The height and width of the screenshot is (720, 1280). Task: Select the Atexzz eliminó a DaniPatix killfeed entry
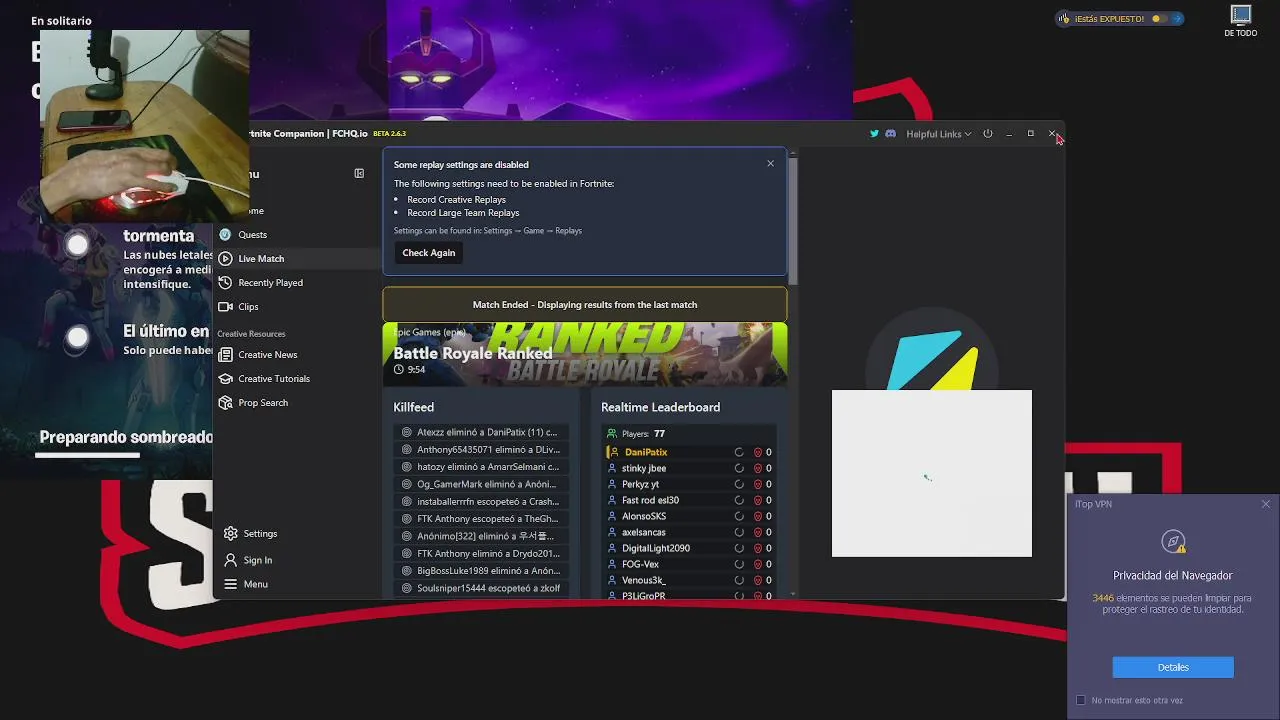481,433
